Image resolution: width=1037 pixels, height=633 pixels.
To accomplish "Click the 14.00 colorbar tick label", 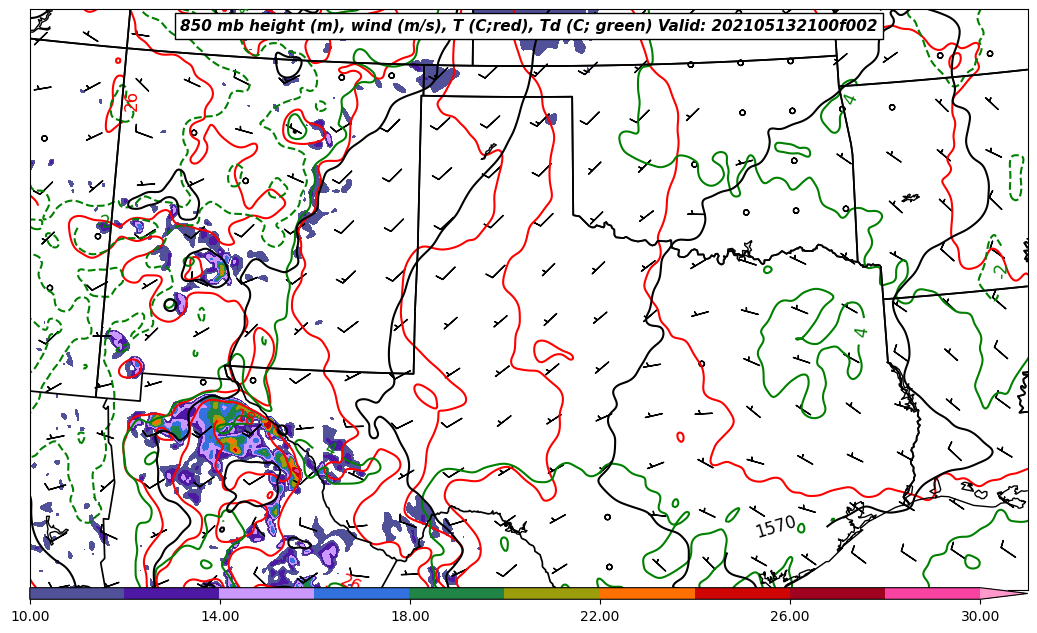I will [220, 616].
